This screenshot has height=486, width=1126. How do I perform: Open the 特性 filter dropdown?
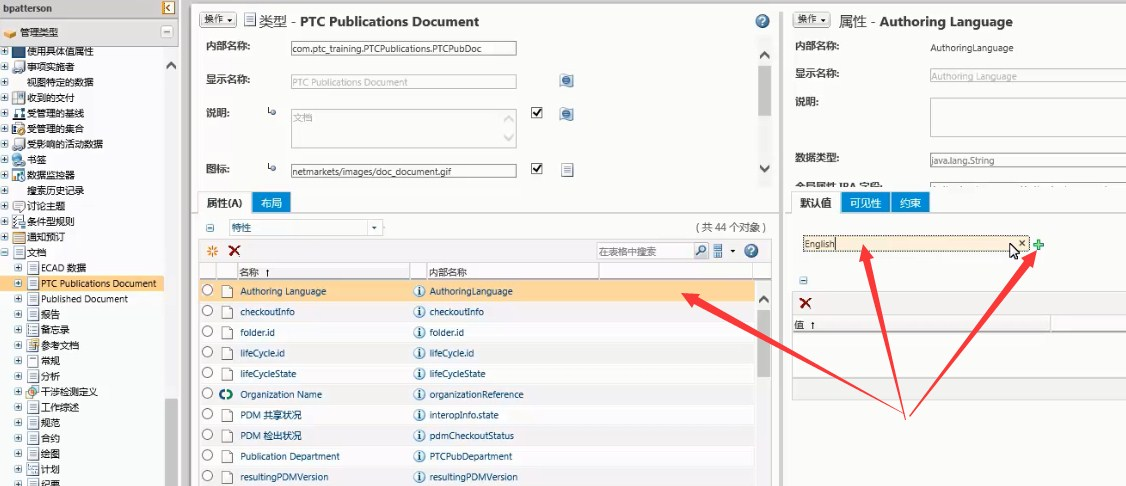tap(374, 228)
